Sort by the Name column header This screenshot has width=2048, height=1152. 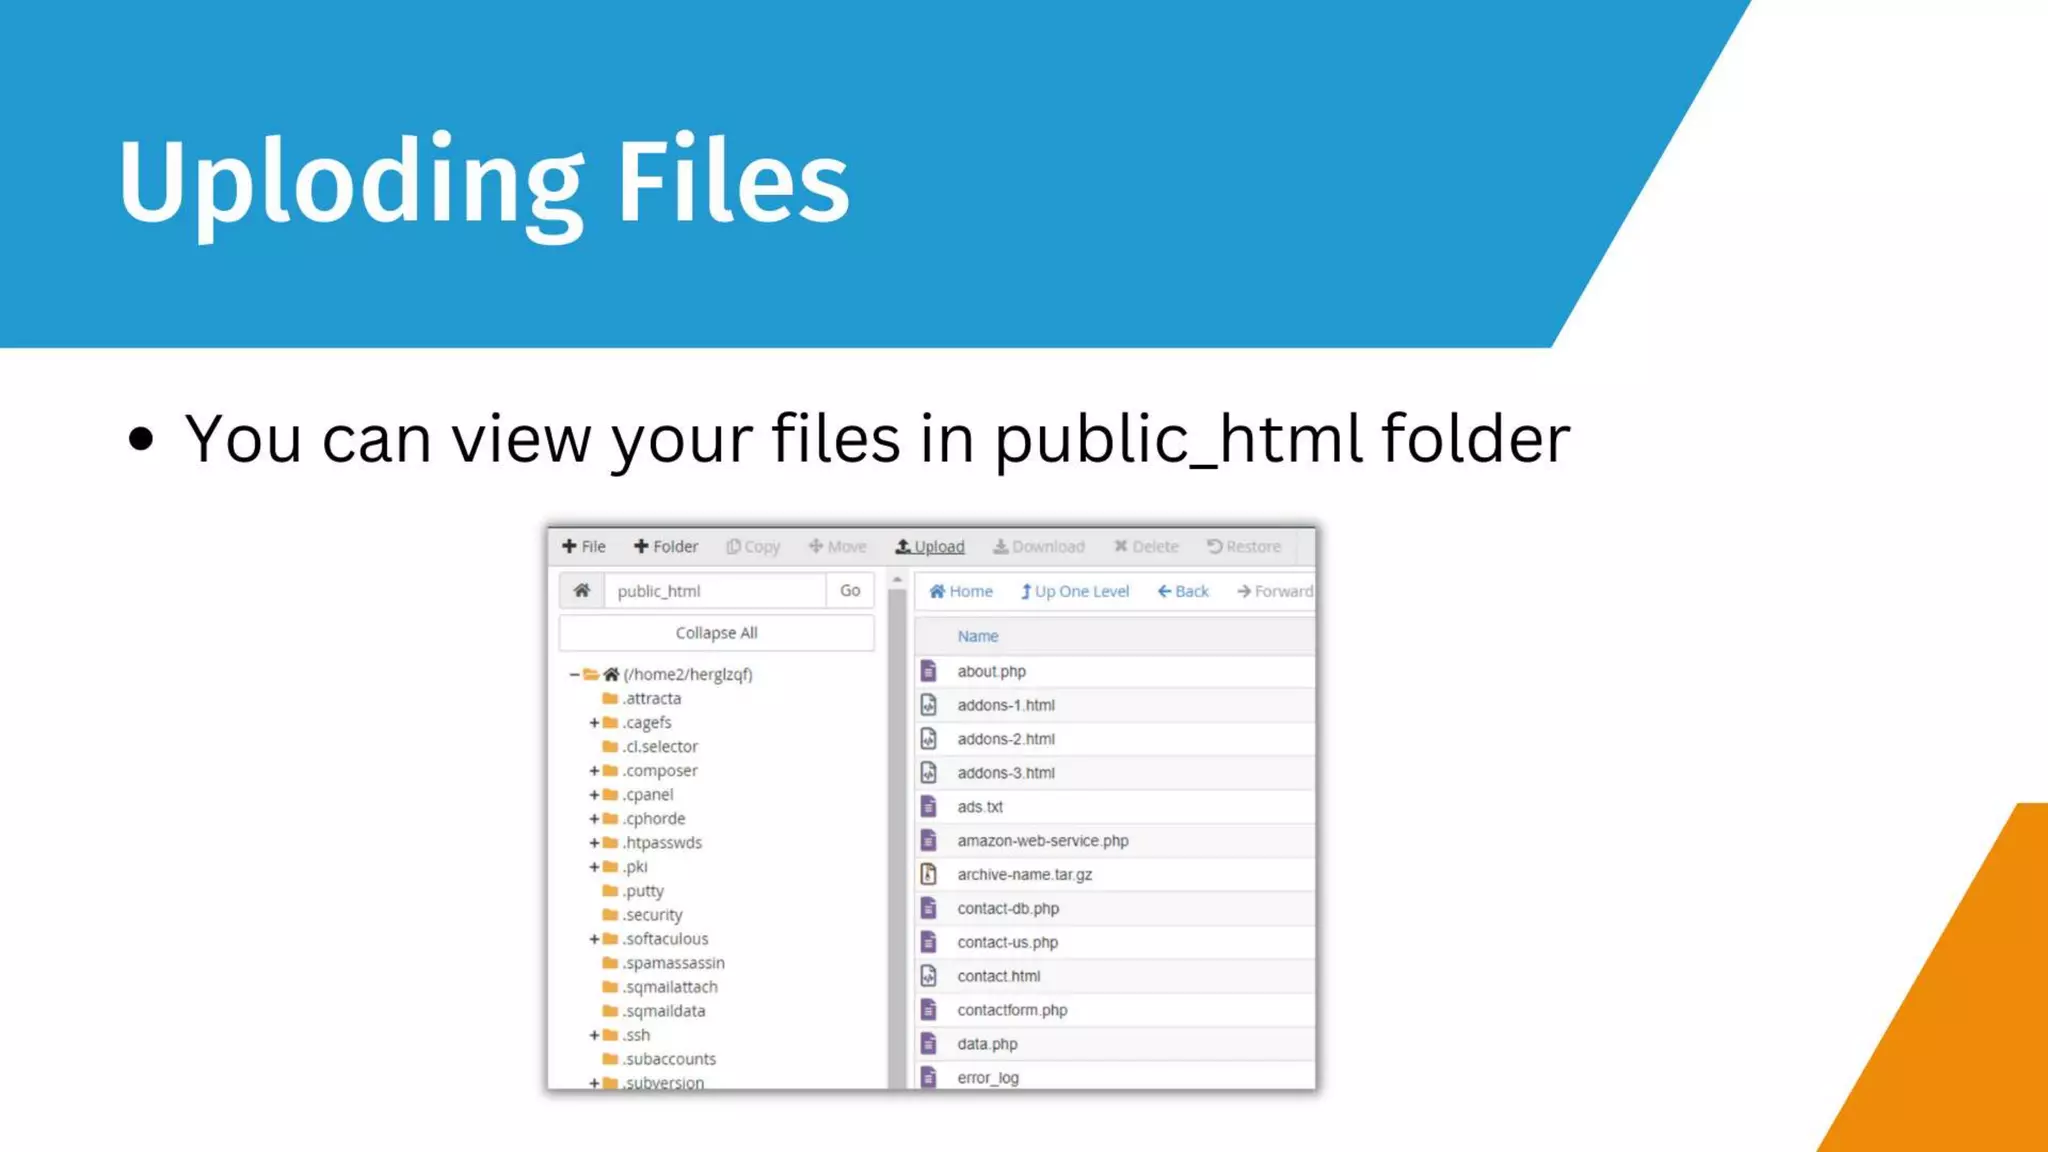tap(977, 636)
